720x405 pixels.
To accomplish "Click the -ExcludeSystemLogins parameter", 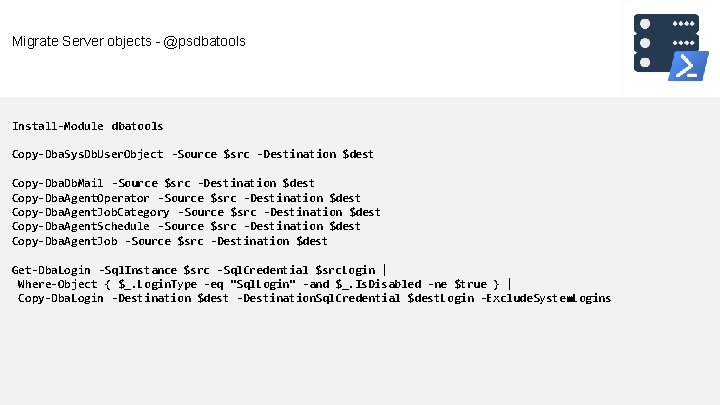I will coord(546,298).
